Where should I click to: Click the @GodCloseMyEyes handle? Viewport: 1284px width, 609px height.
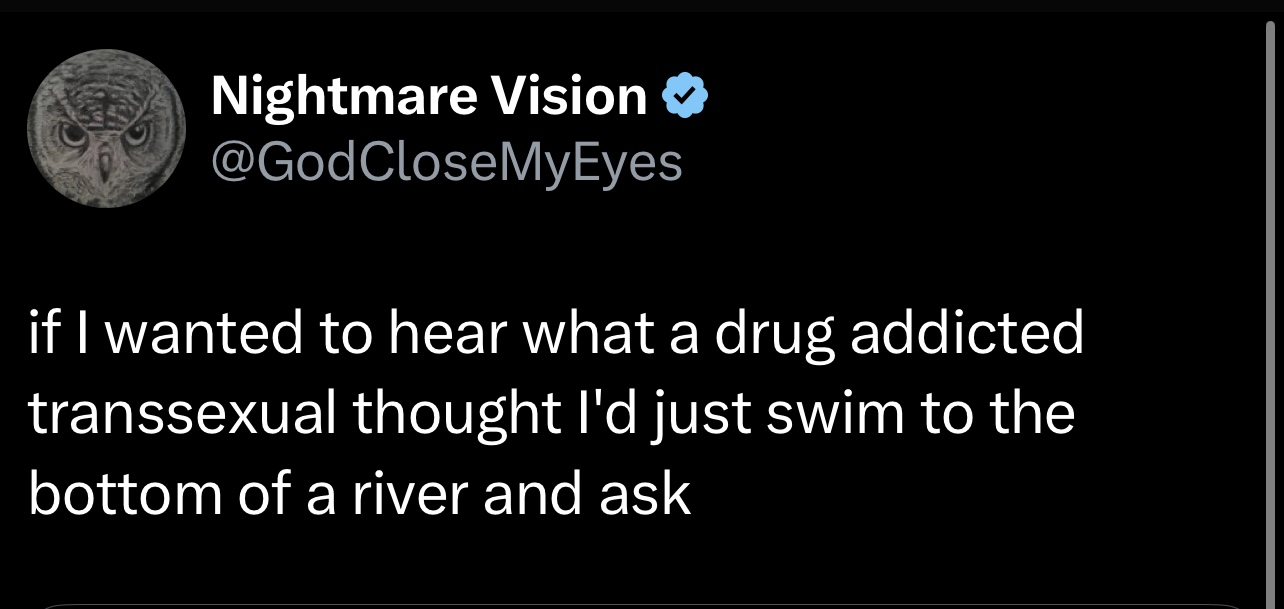click(447, 161)
